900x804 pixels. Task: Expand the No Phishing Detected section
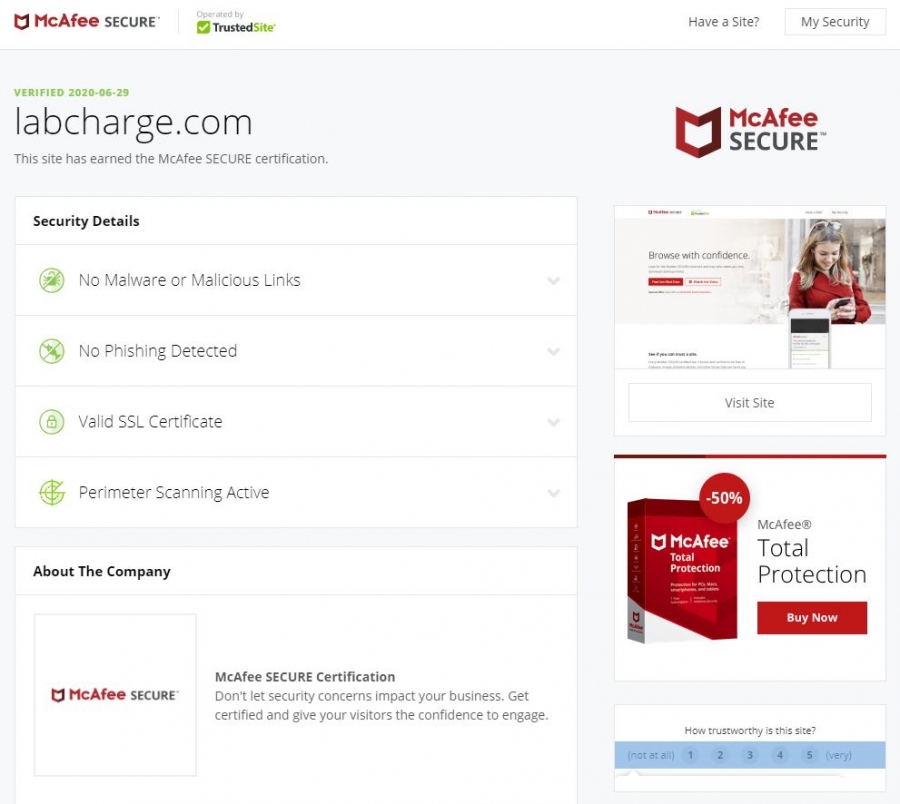(553, 351)
